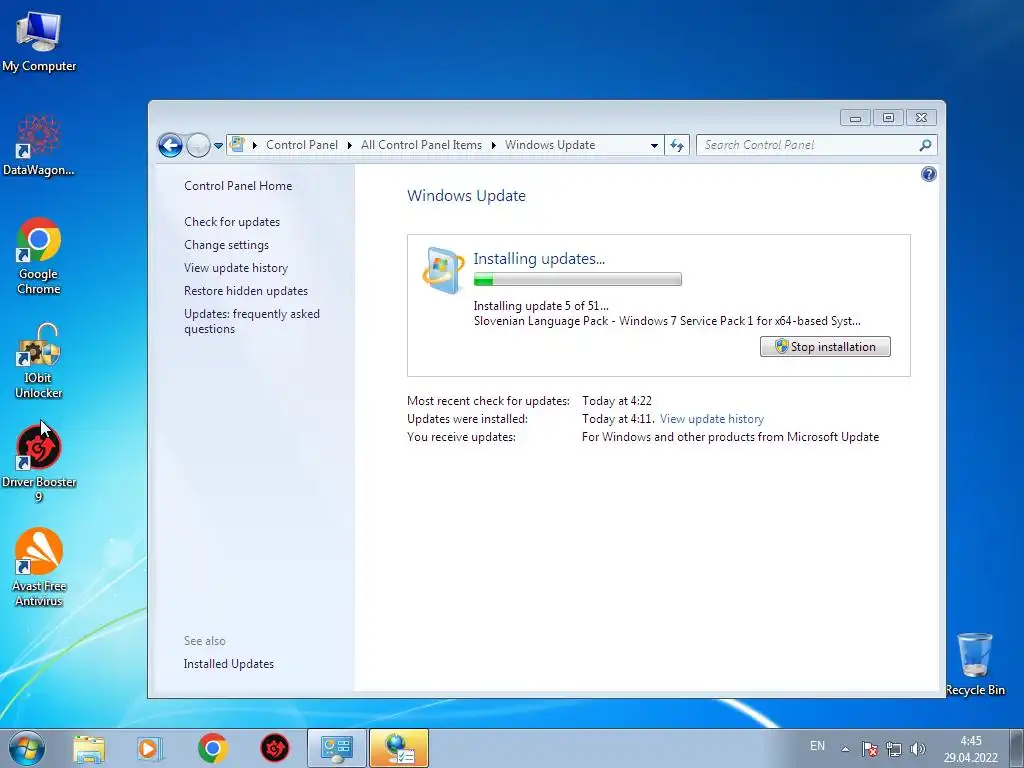Screen dimensions: 1024x768
Task: Click View update history beside Today at 4:11
Action: click(712, 419)
